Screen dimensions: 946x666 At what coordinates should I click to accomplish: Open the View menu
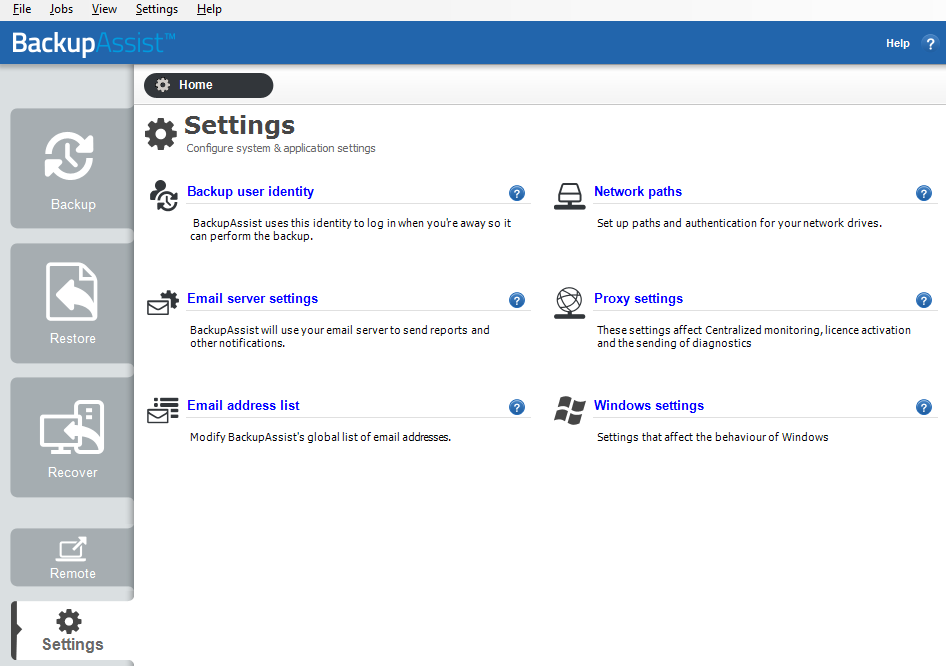pyautogui.click(x=104, y=9)
